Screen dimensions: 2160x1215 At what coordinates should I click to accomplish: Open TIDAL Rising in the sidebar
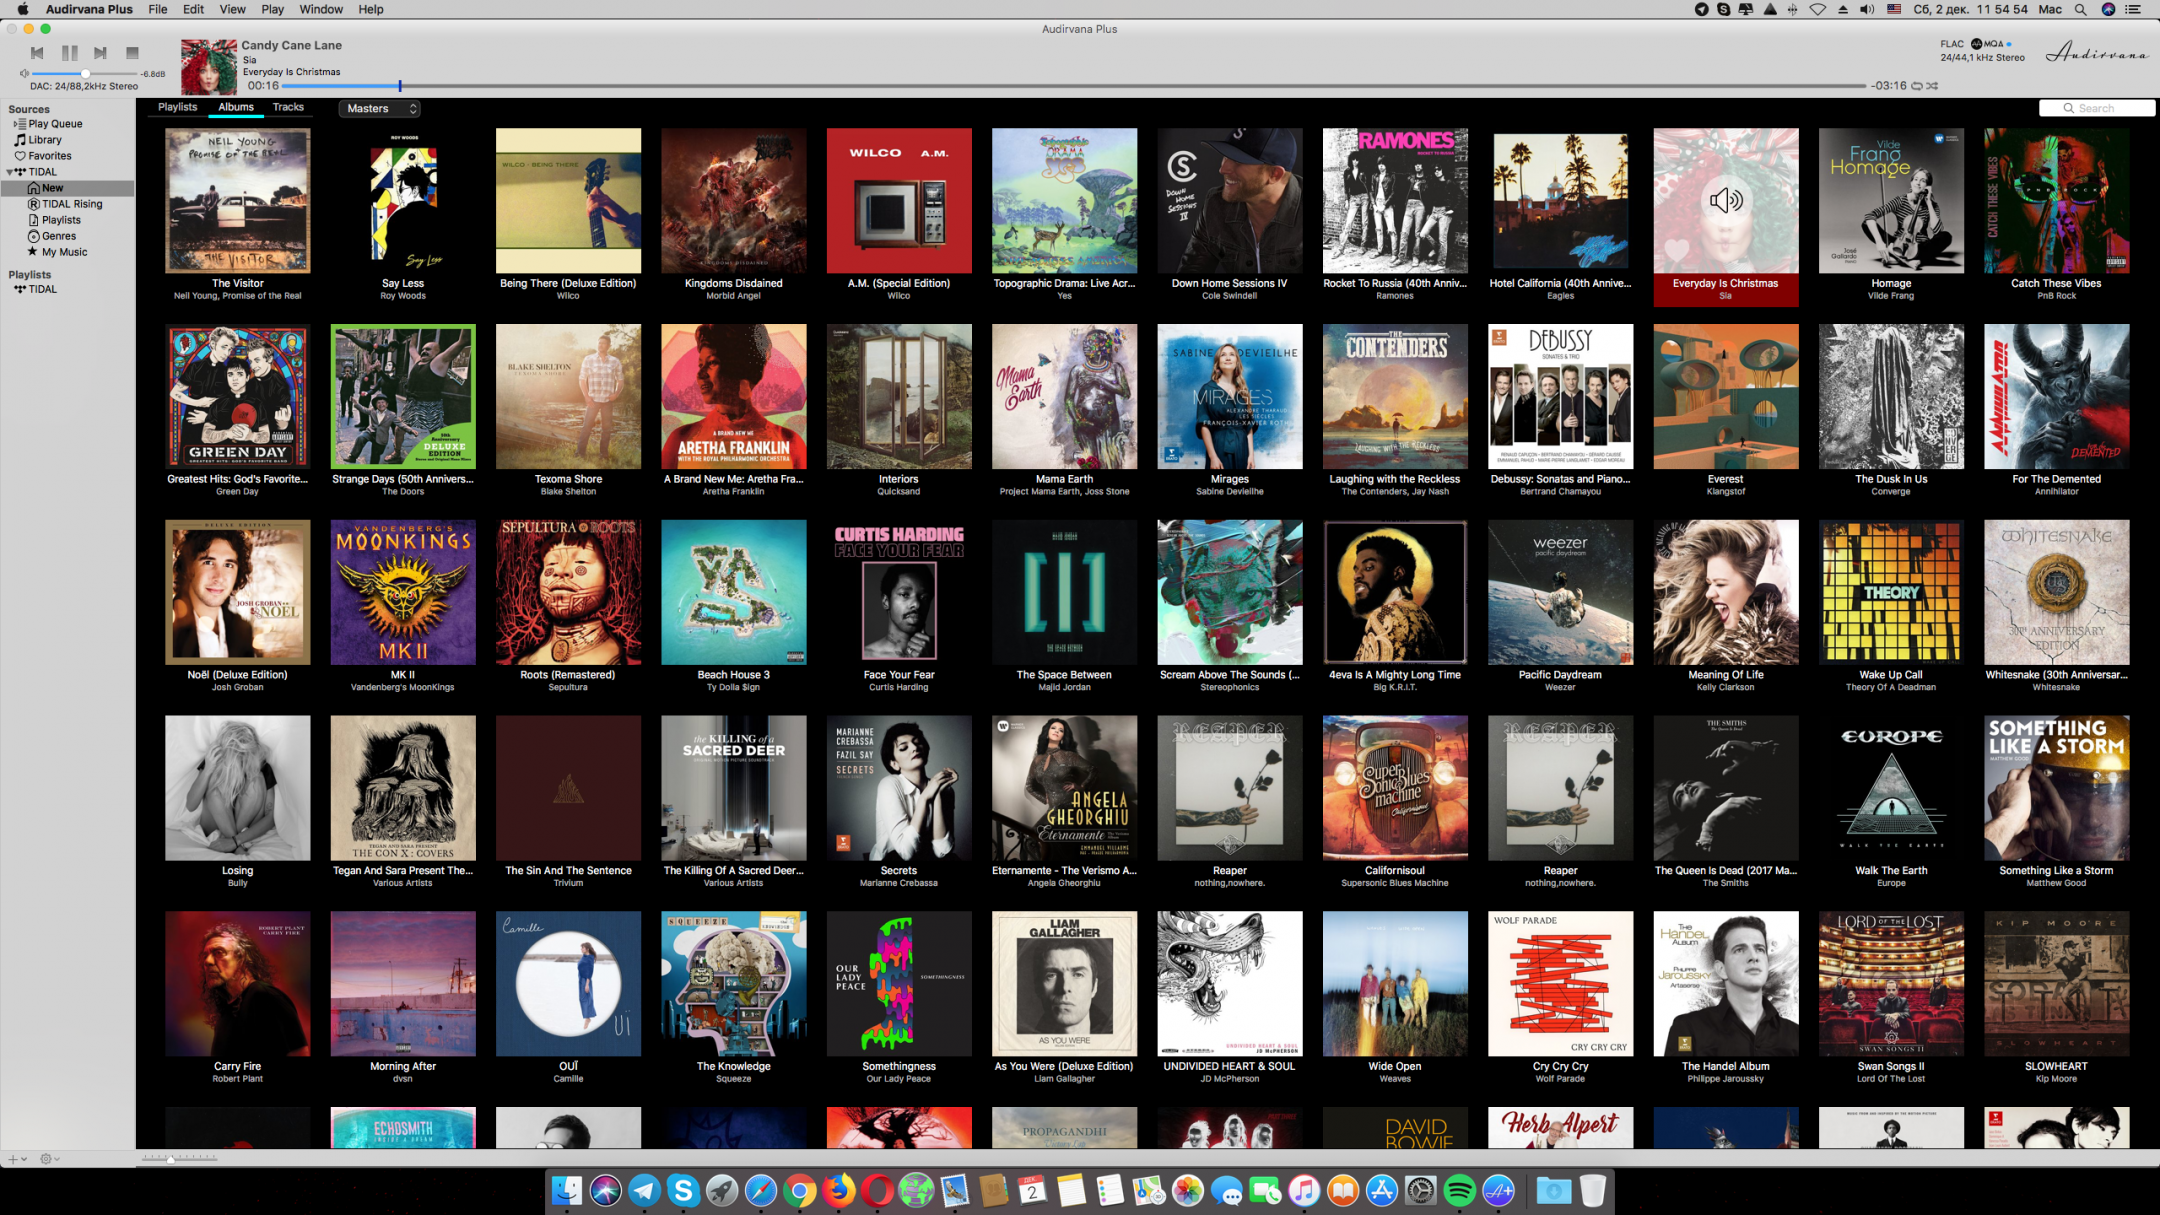pyautogui.click(x=65, y=204)
